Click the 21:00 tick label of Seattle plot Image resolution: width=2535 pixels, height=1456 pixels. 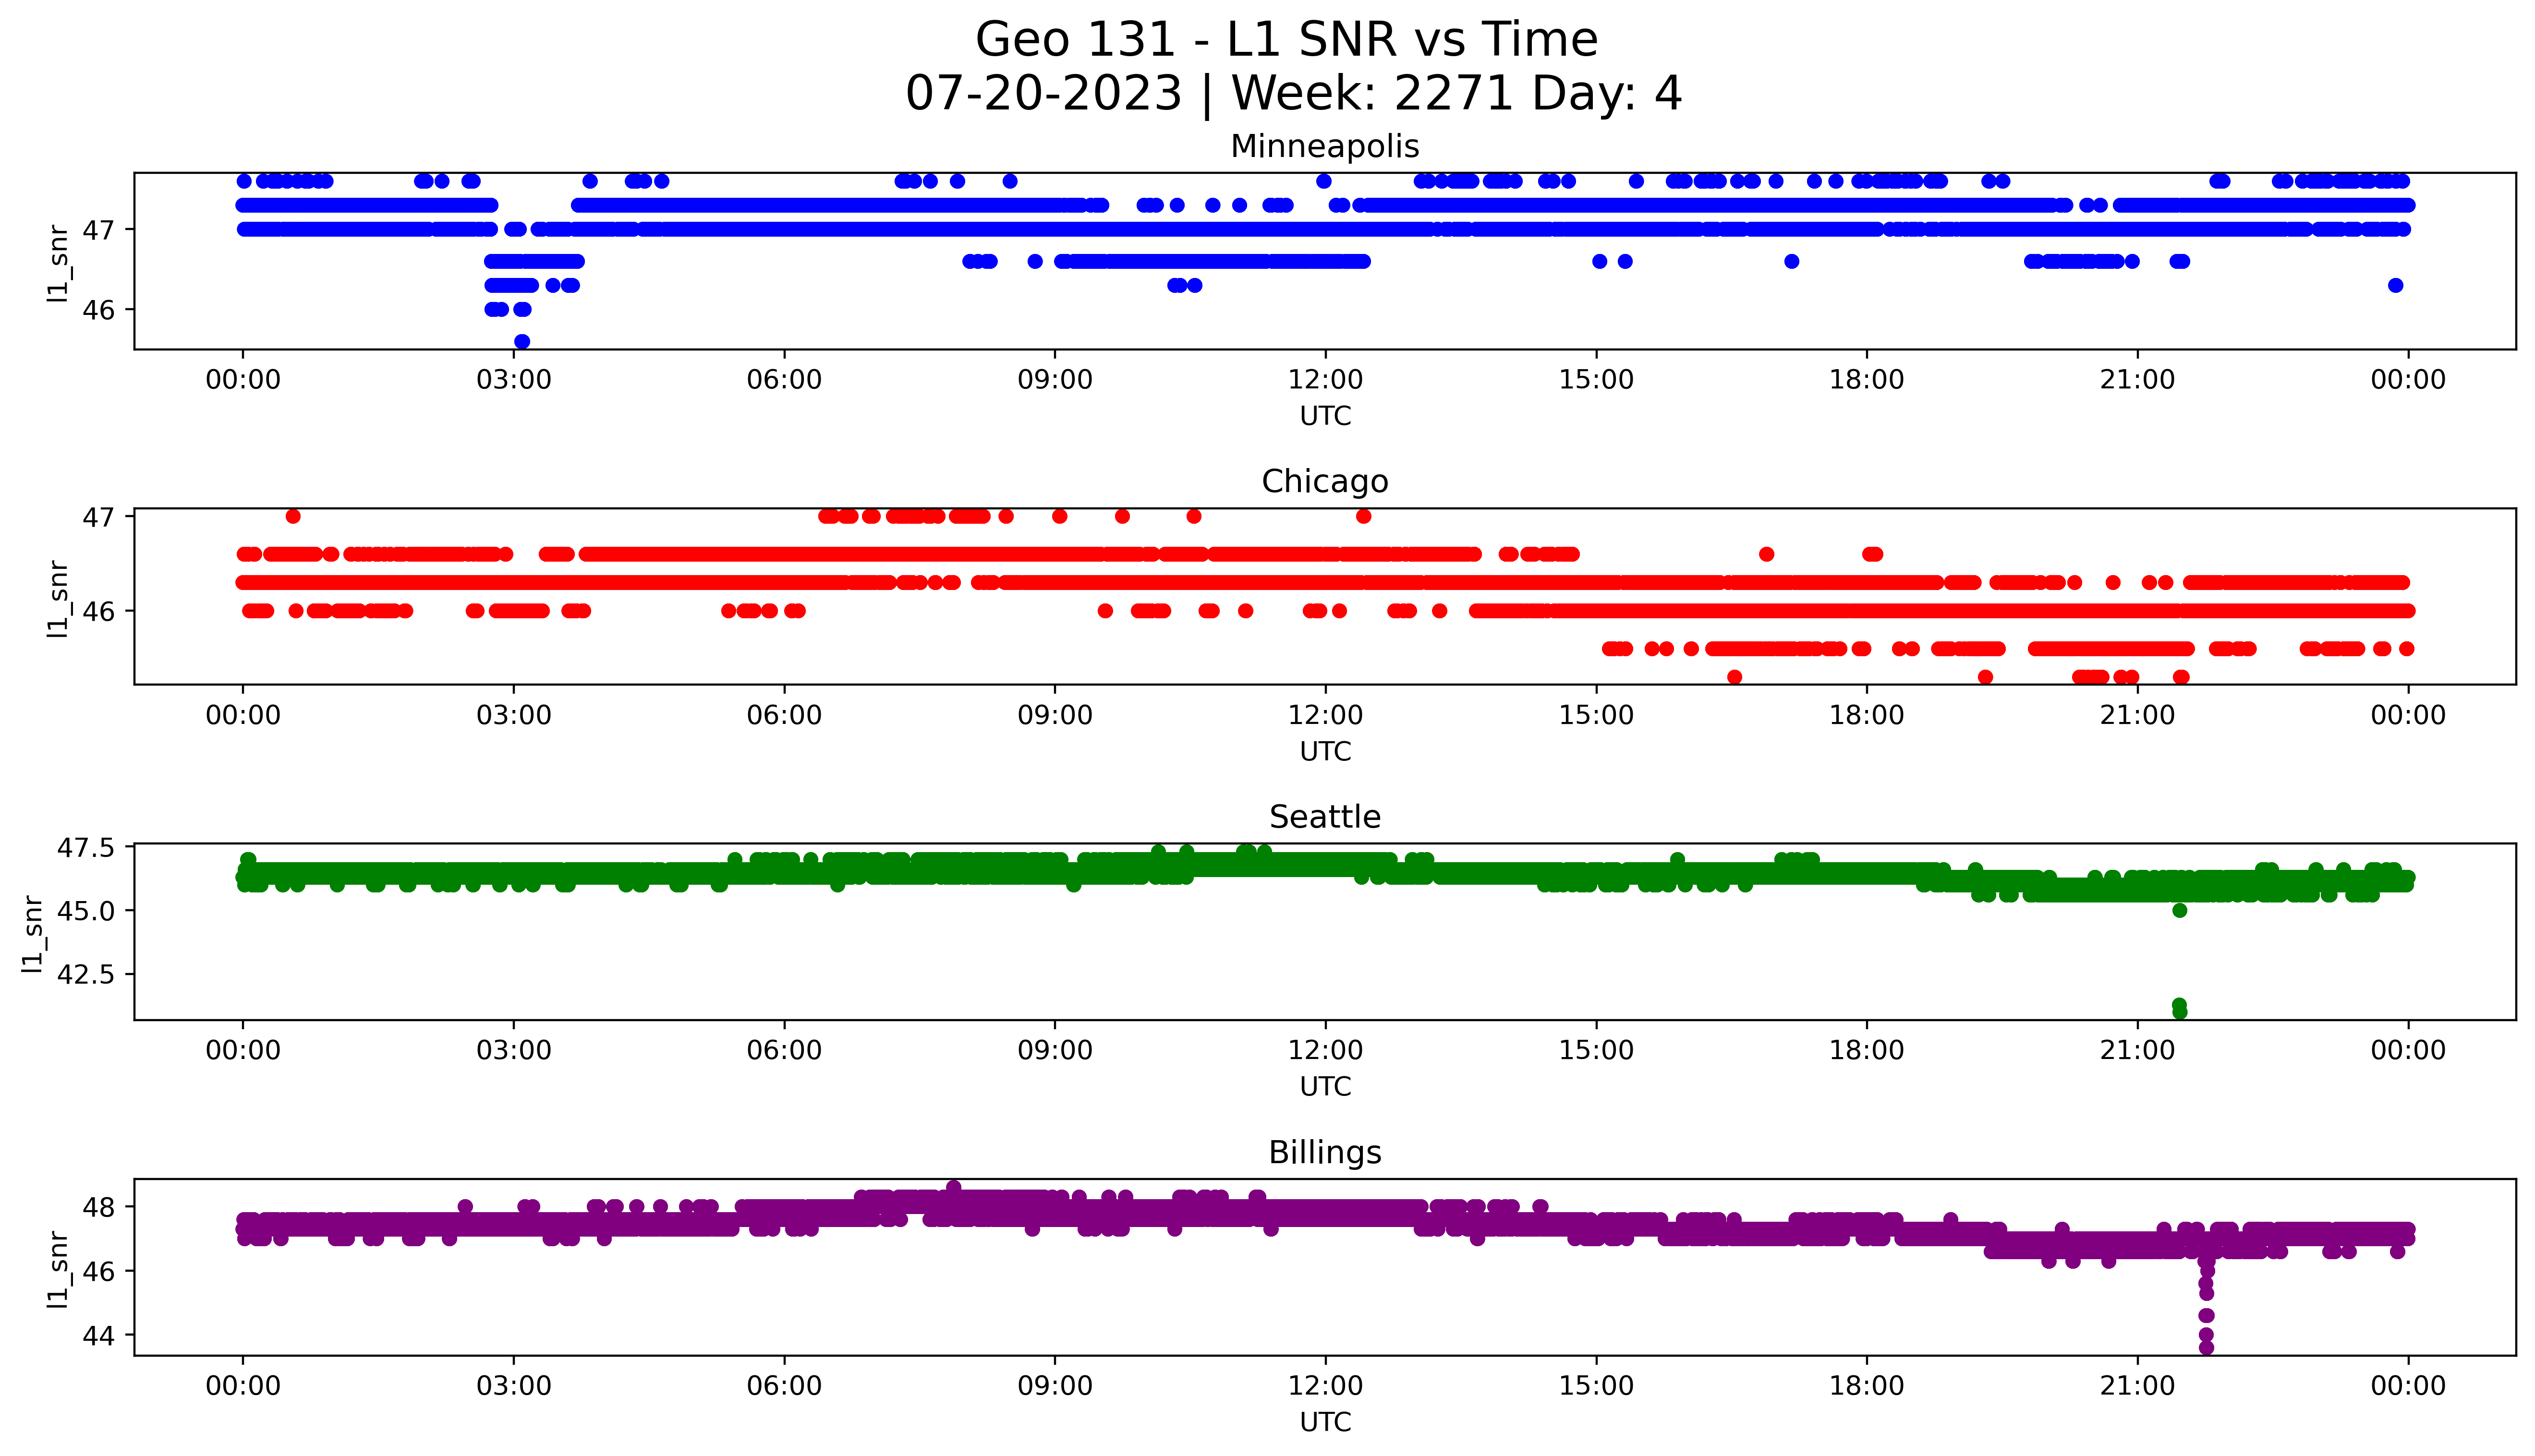click(x=2137, y=1050)
